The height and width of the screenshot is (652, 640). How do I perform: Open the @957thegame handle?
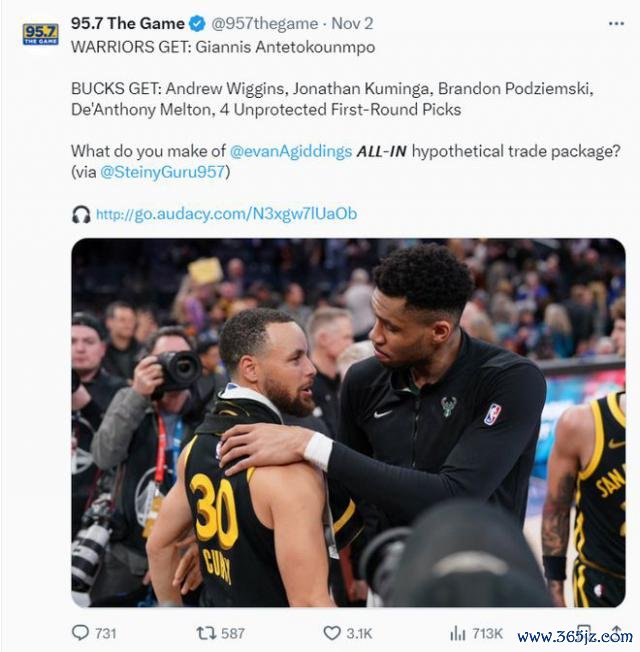tap(264, 24)
